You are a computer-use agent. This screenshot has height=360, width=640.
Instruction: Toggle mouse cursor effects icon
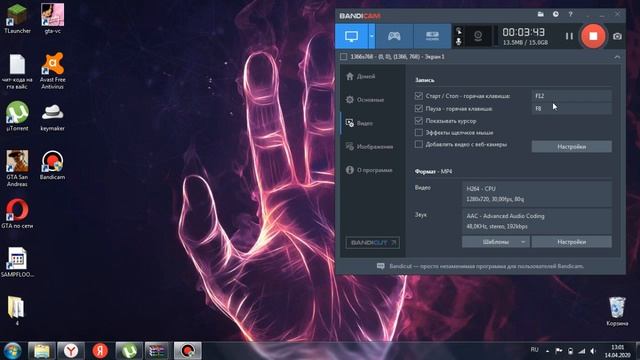click(459, 31)
